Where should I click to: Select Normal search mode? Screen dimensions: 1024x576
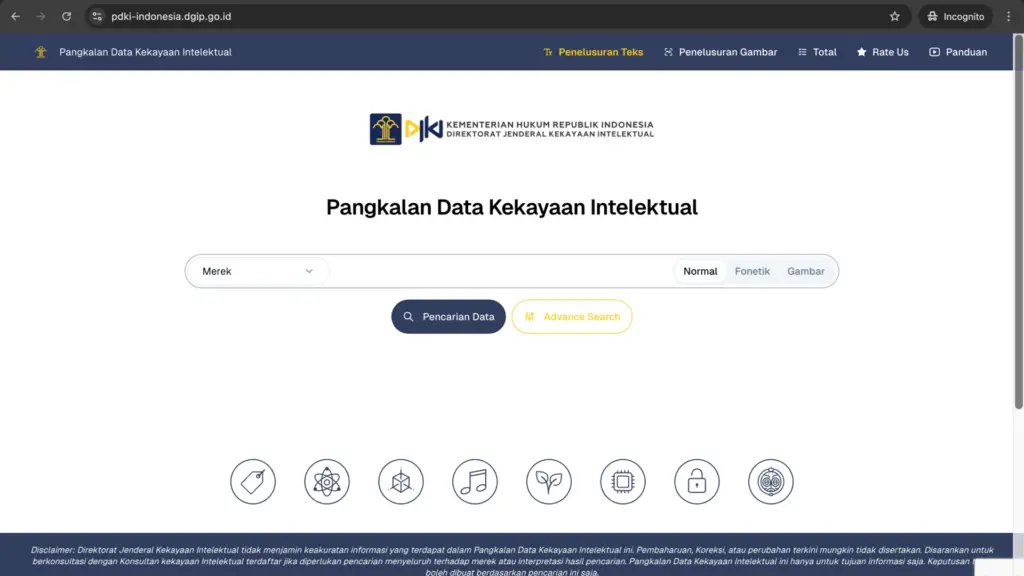point(700,271)
